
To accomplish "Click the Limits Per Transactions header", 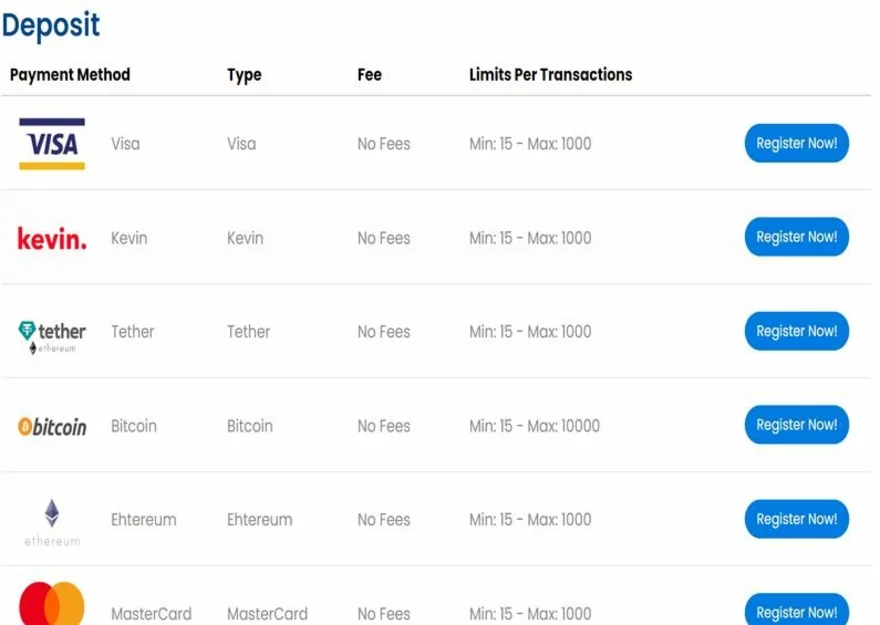I will pos(550,75).
